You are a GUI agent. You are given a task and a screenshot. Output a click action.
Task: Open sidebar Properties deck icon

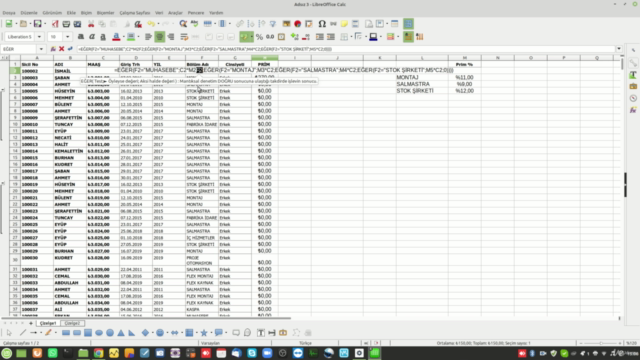point(633,63)
